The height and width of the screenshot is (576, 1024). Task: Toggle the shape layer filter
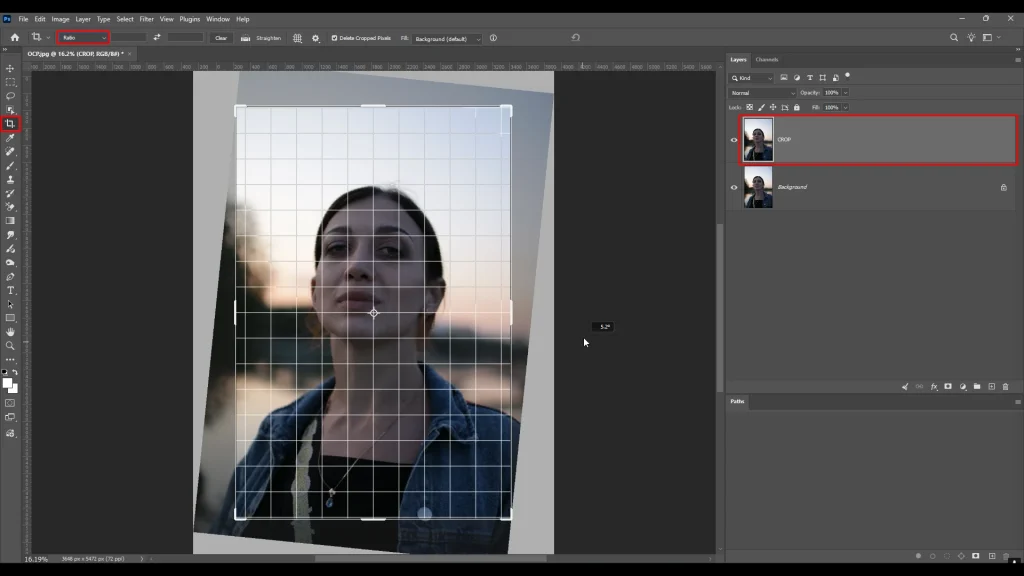(823, 78)
